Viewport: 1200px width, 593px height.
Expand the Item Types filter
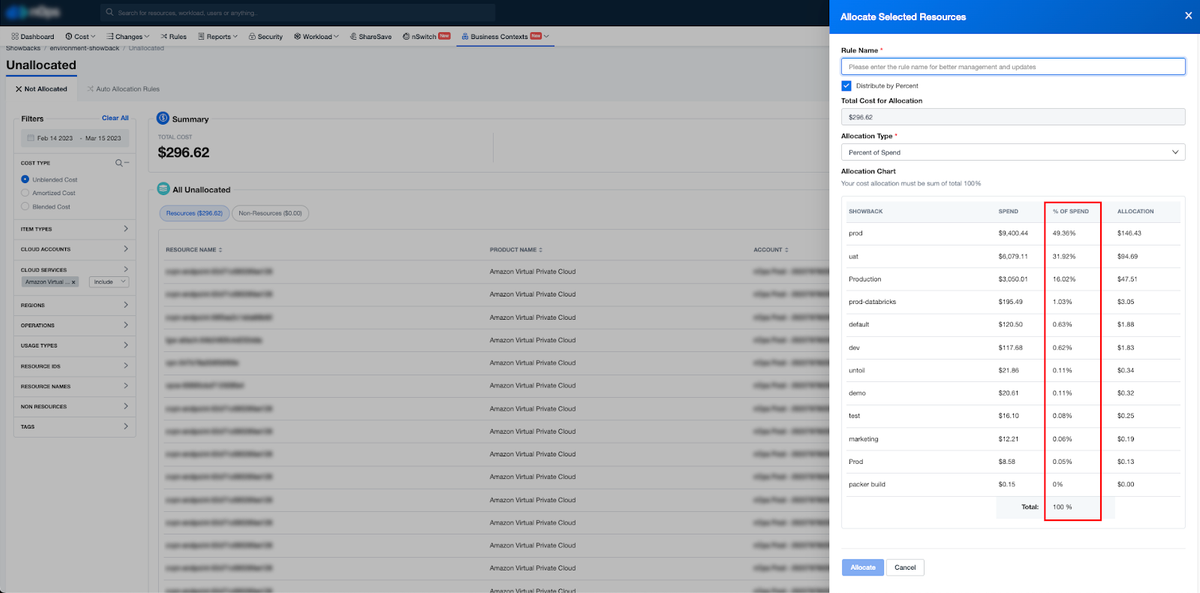click(x=75, y=229)
